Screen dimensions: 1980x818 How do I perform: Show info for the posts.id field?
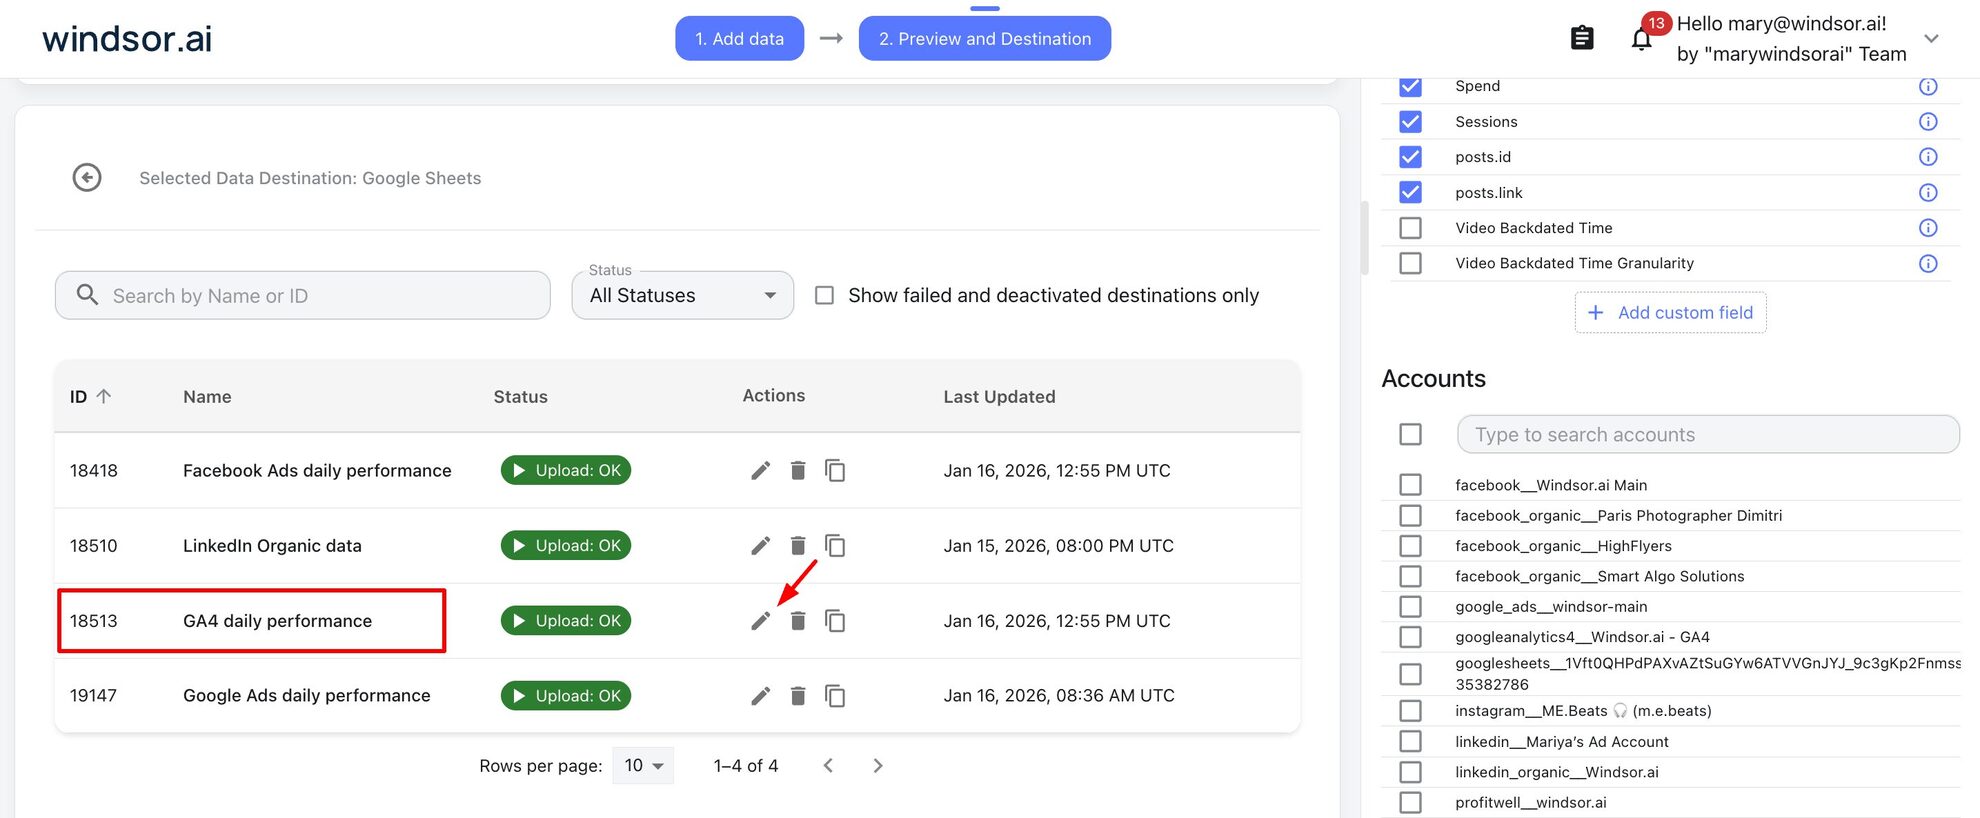pyautogui.click(x=1928, y=157)
